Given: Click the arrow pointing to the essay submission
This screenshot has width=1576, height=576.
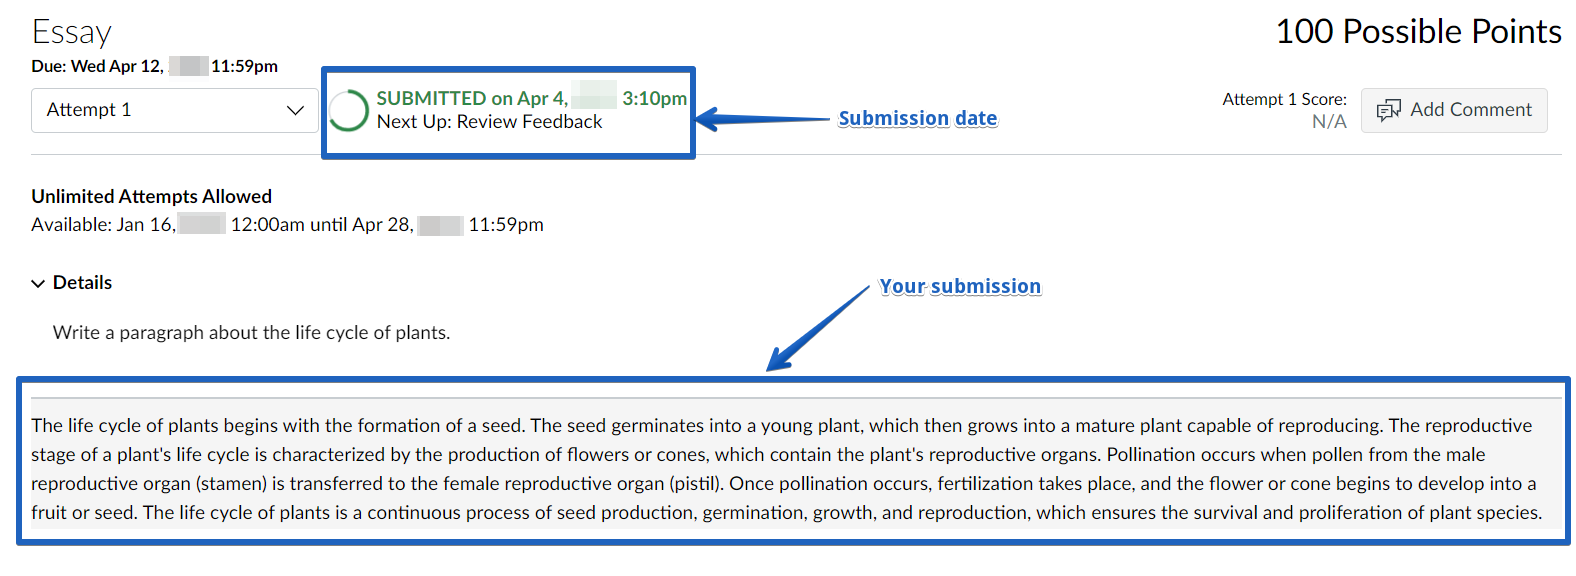Looking at the screenshot, I should click(x=817, y=328).
